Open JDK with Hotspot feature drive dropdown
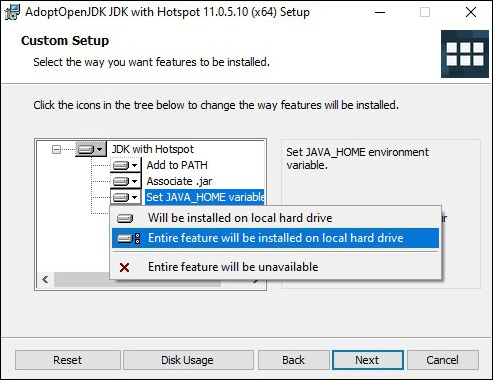The height and width of the screenshot is (380, 493). click(91, 149)
